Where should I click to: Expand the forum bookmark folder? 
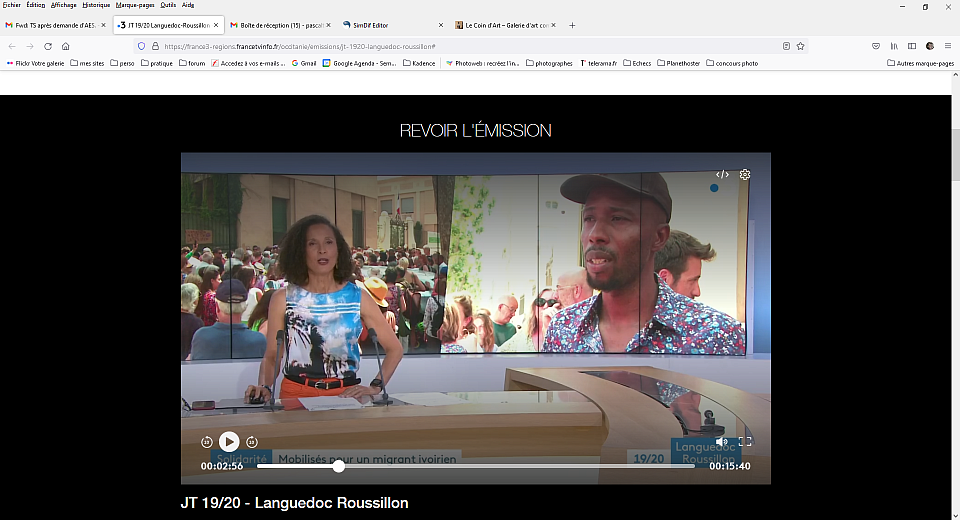[192, 63]
